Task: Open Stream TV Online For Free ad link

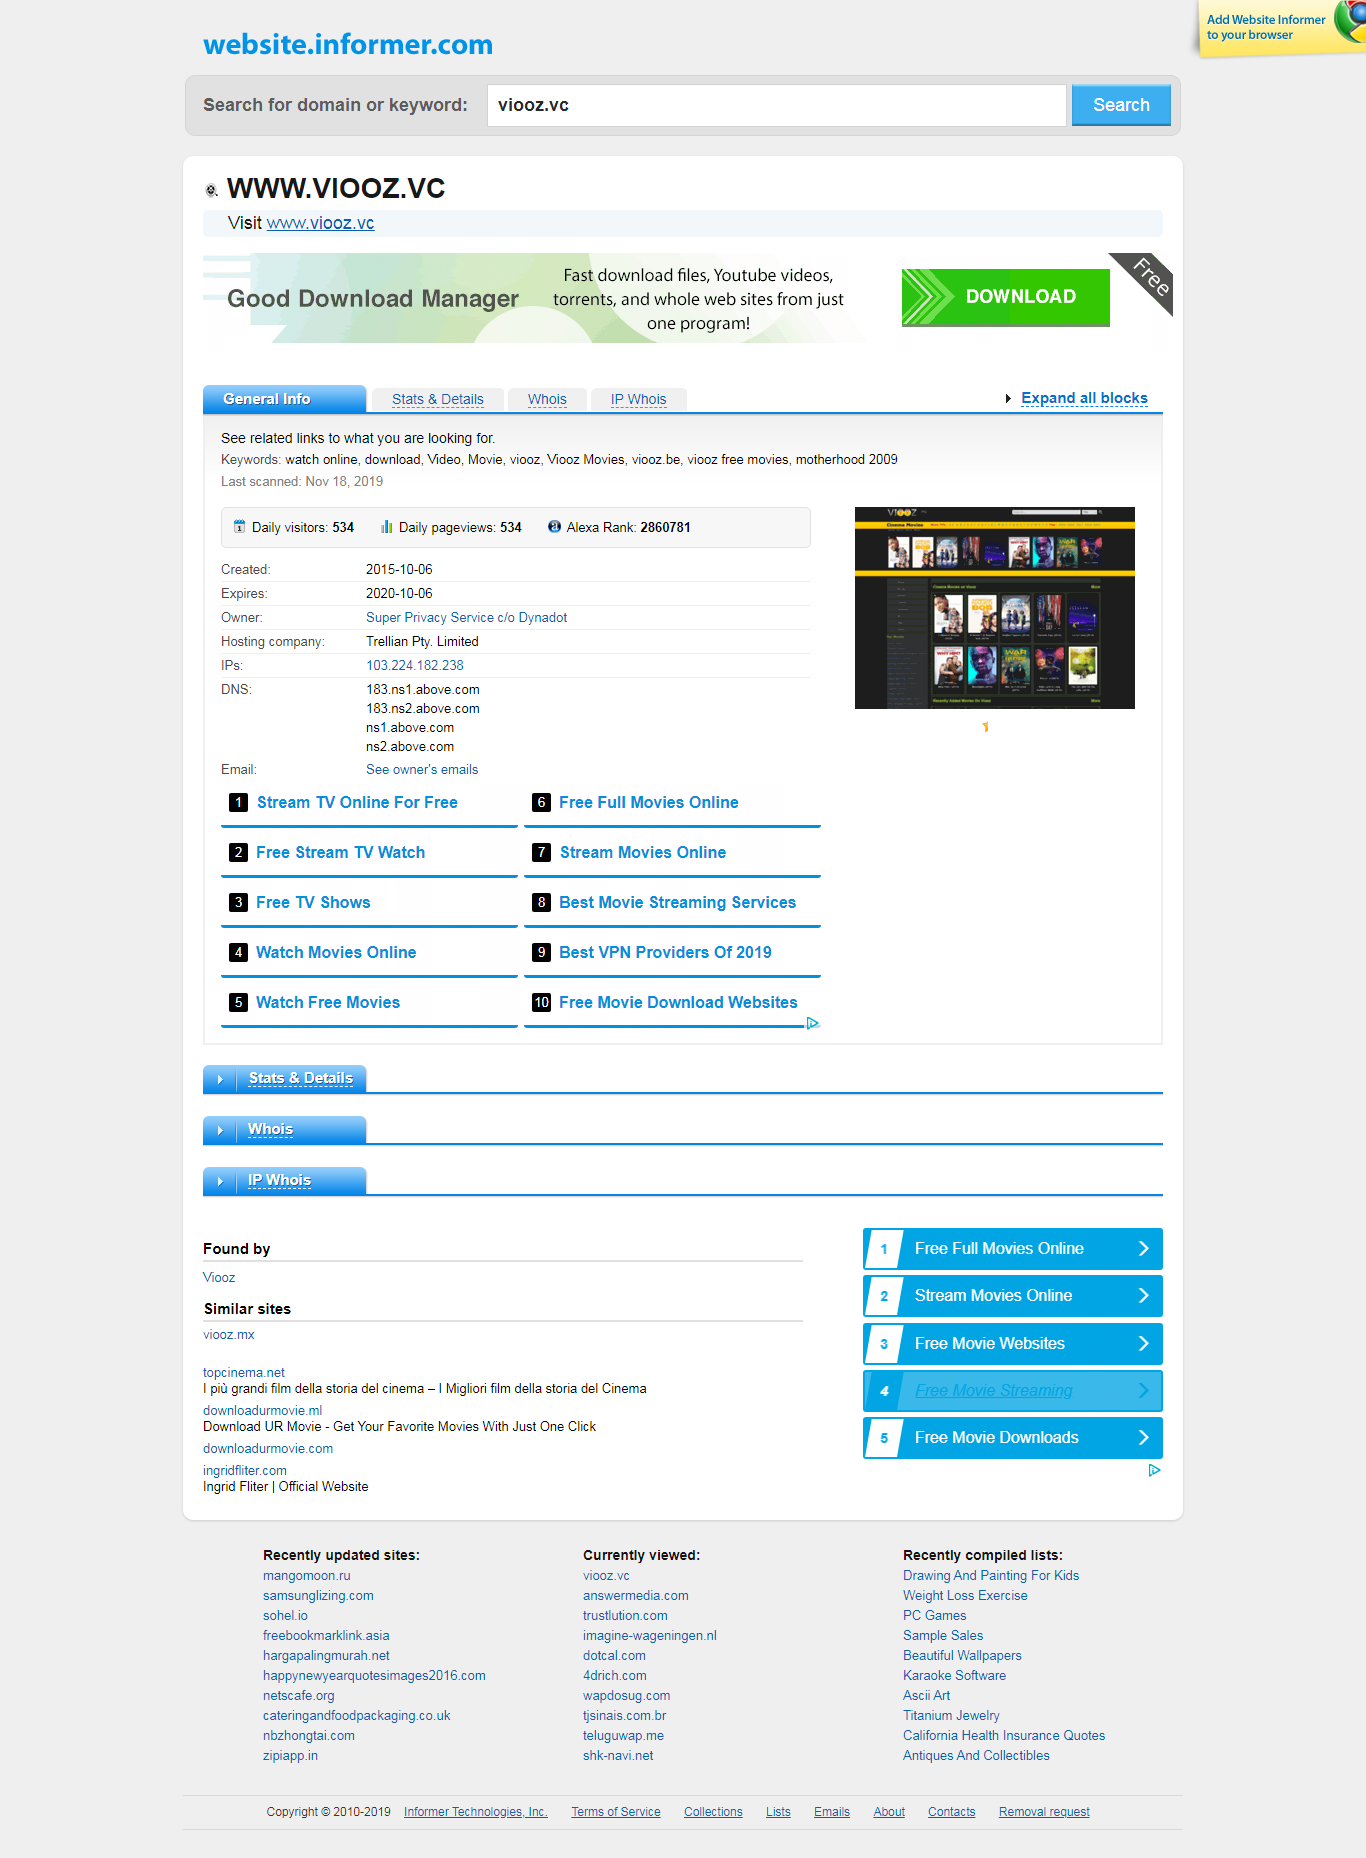Action: tap(357, 802)
